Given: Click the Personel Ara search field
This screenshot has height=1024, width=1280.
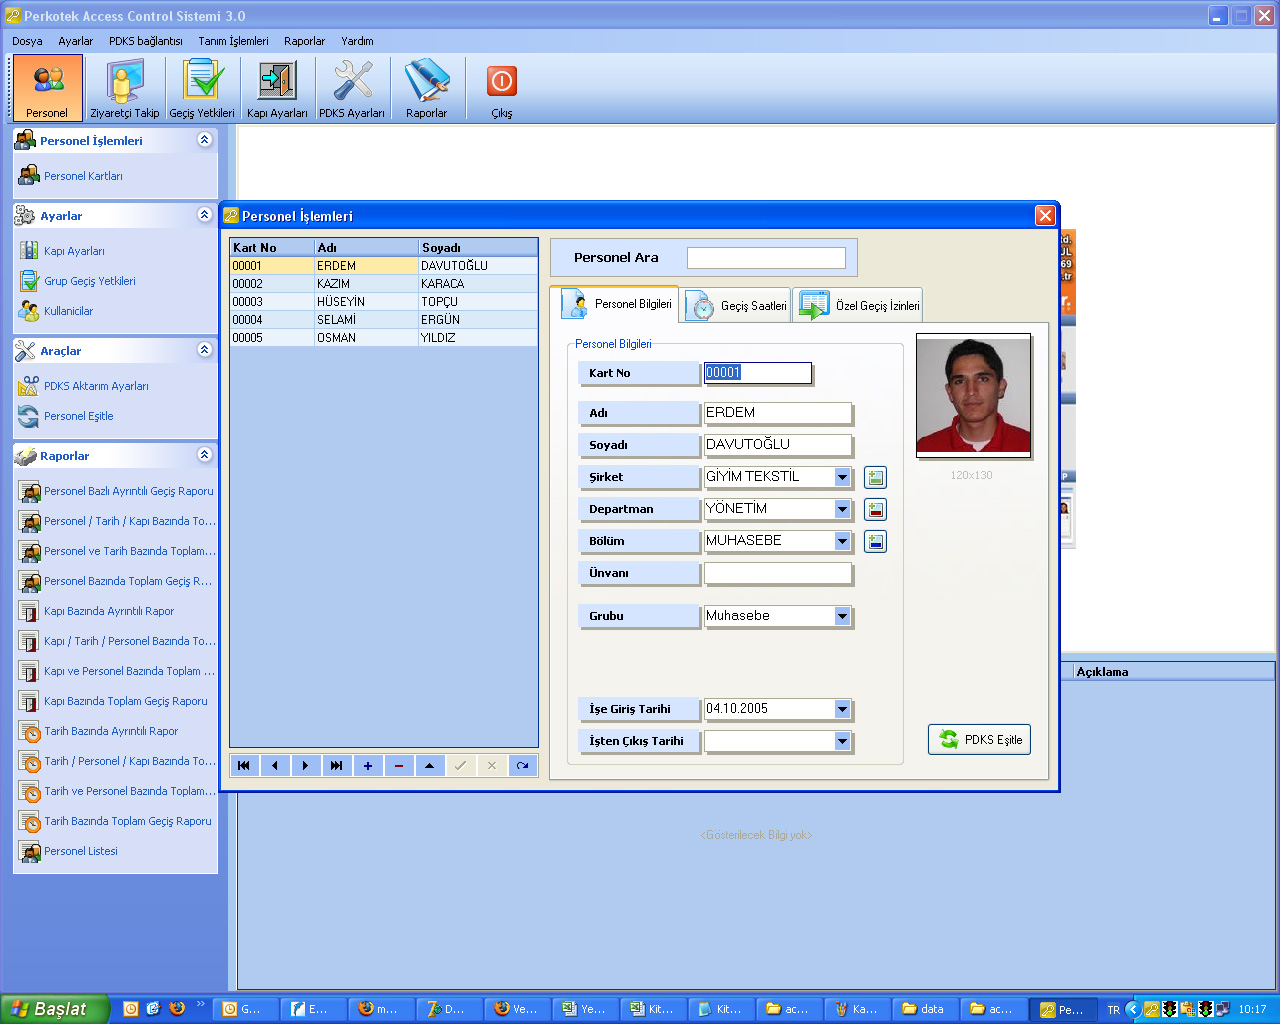Looking at the screenshot, I should [766, 258].
